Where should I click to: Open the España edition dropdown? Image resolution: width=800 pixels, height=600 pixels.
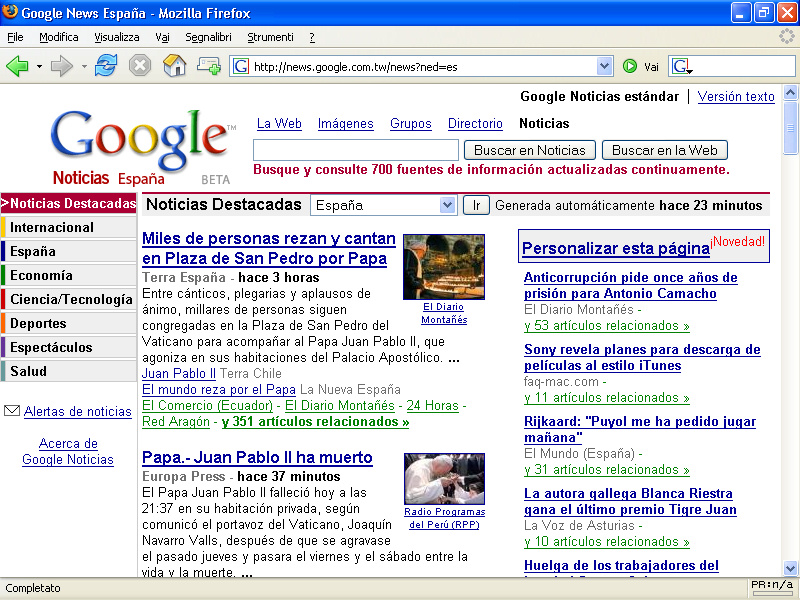coord(383,205)
